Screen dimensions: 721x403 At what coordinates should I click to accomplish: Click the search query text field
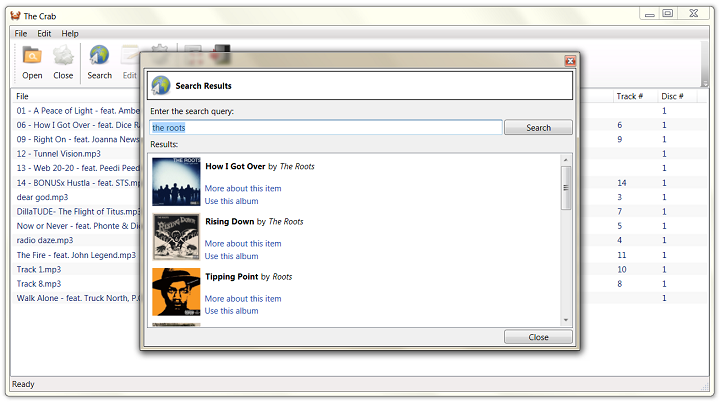[x=325, y=128]
